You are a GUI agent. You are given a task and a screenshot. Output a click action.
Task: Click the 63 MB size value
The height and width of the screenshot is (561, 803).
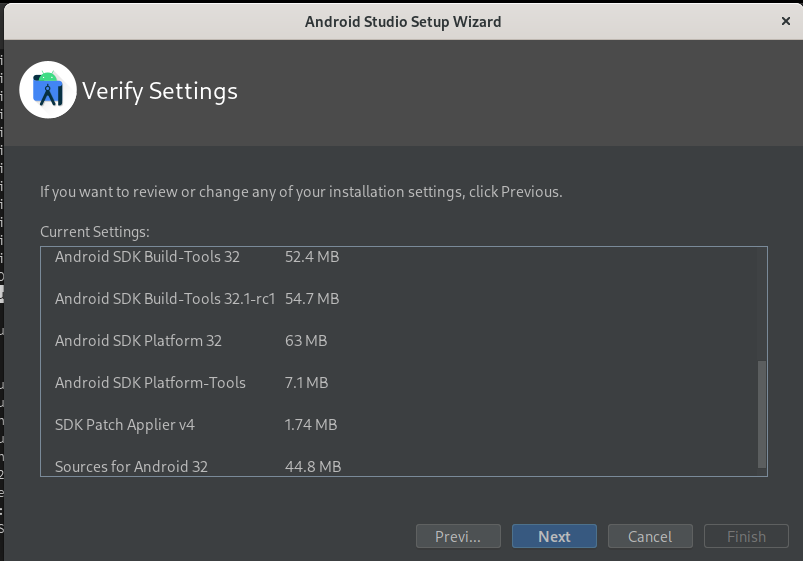click(306, 341)
